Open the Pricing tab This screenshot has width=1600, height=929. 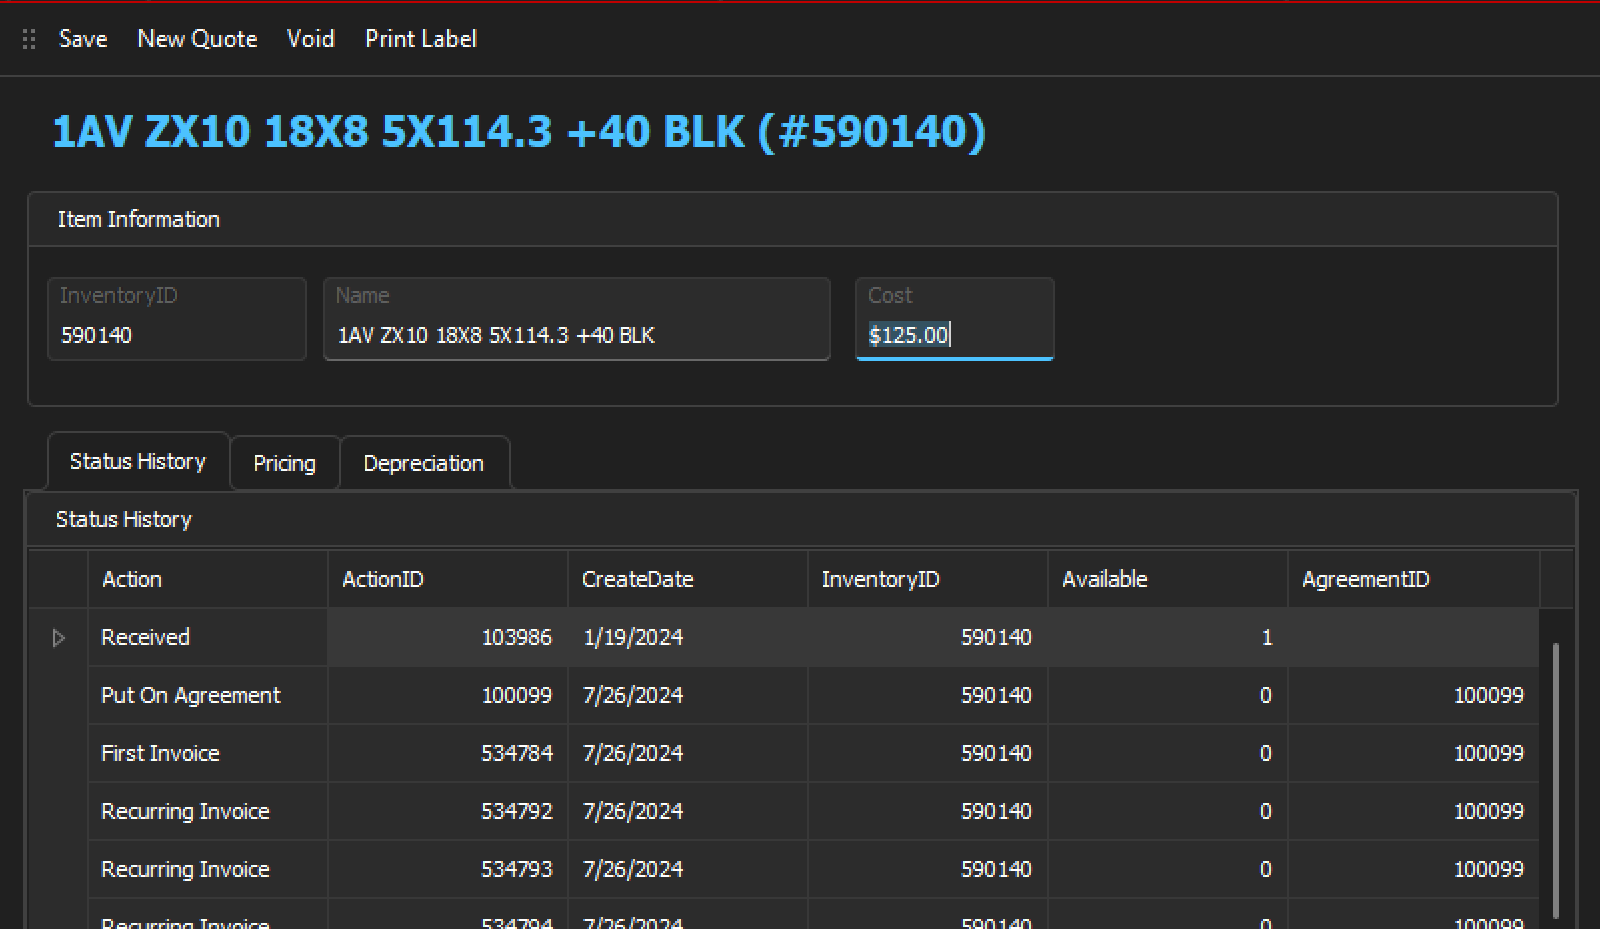point(284,464)
